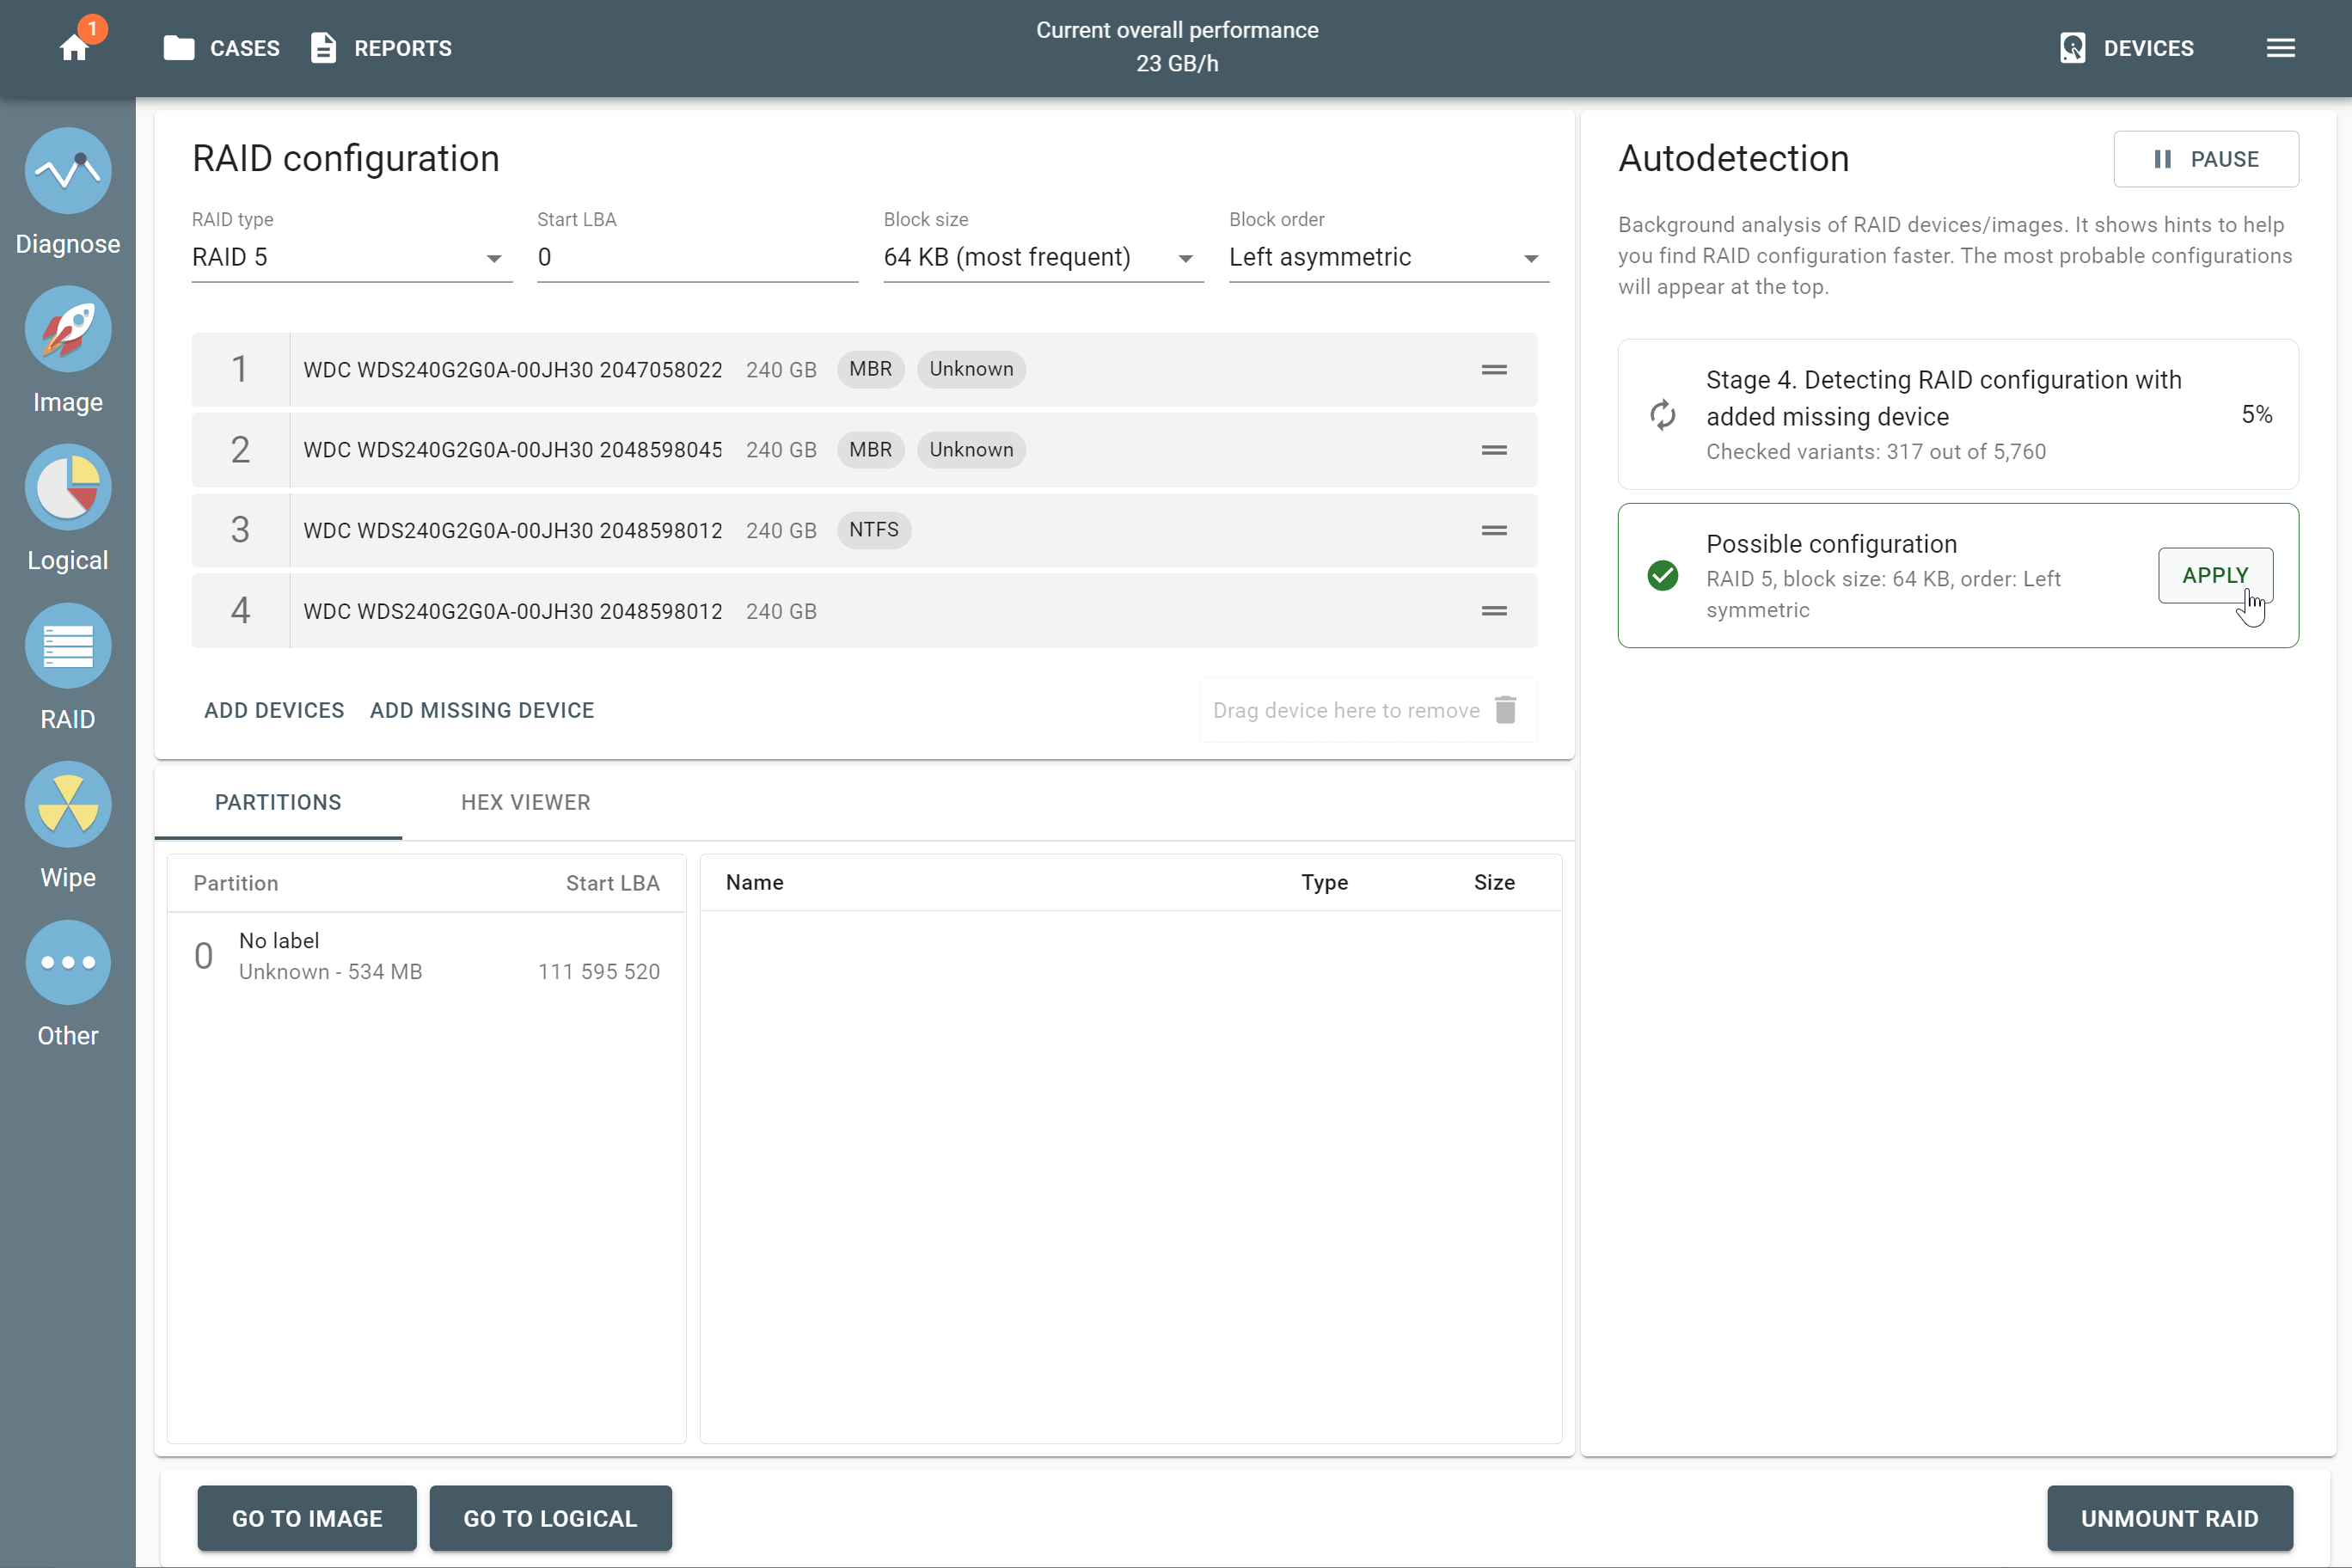Screen dimensions: 2352x1568
Task: Click the trash bin remove icon
Action: pyautogui.click(x=1505, y=710)
